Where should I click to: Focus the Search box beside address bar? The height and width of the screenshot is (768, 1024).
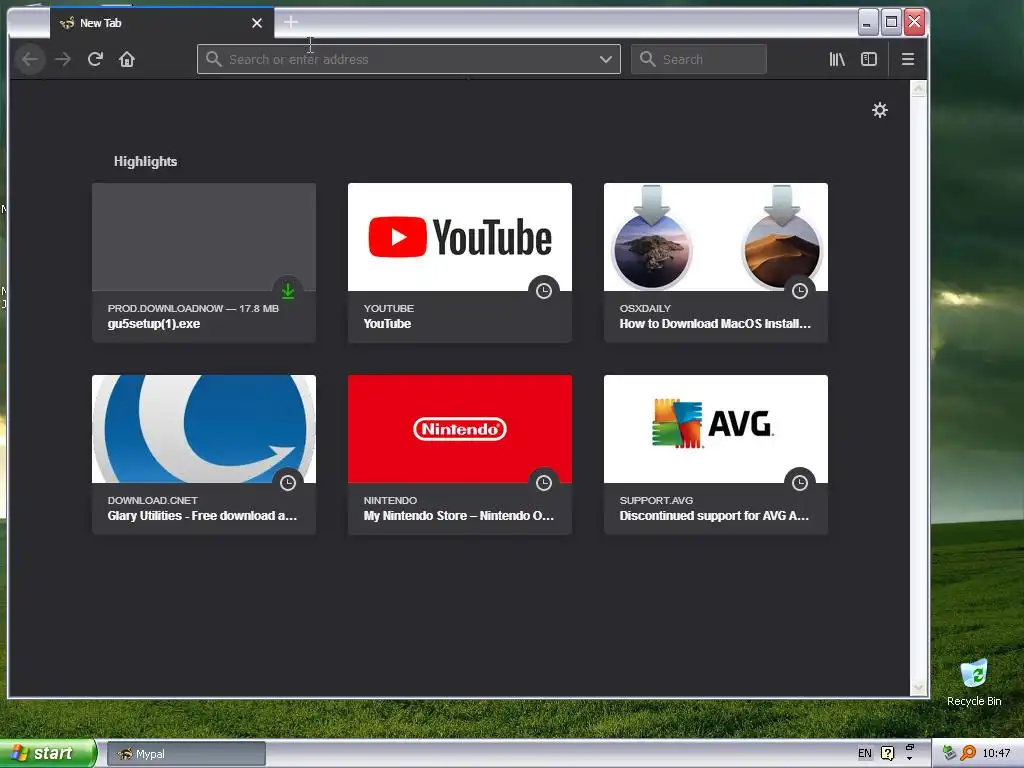tap(699, 59)
